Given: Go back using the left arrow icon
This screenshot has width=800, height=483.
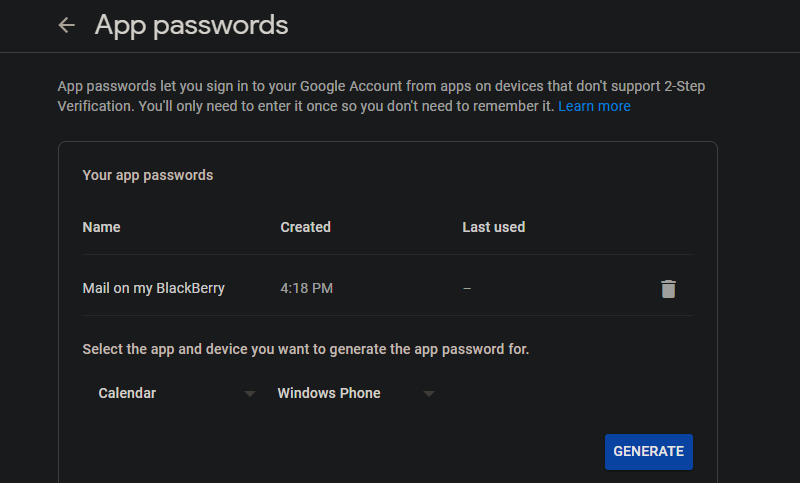Looking at the screenshot, I should (x=67, y=25).
